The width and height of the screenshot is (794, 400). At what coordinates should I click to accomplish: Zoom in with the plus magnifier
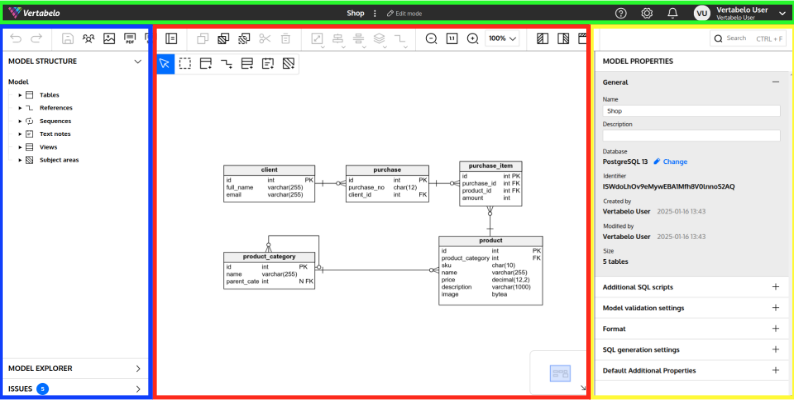pos(472,38)
